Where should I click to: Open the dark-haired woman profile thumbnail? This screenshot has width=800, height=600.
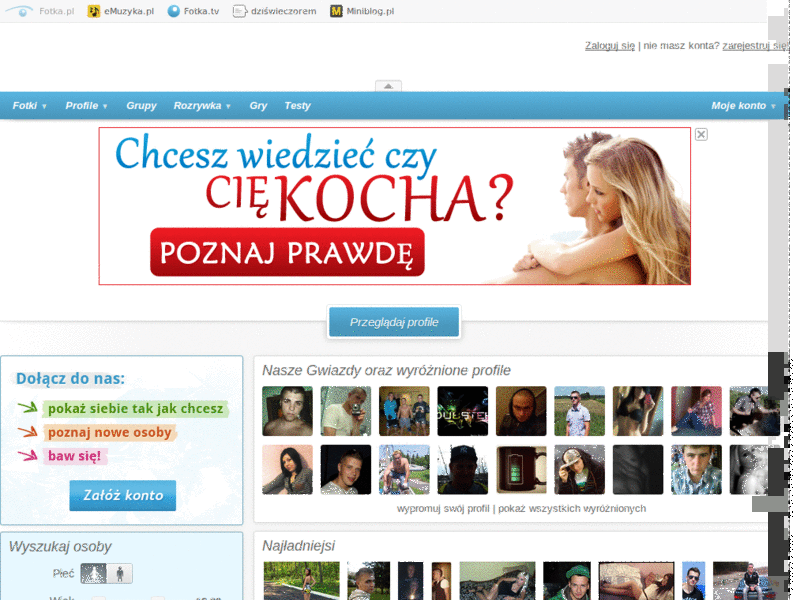(287, 469)
